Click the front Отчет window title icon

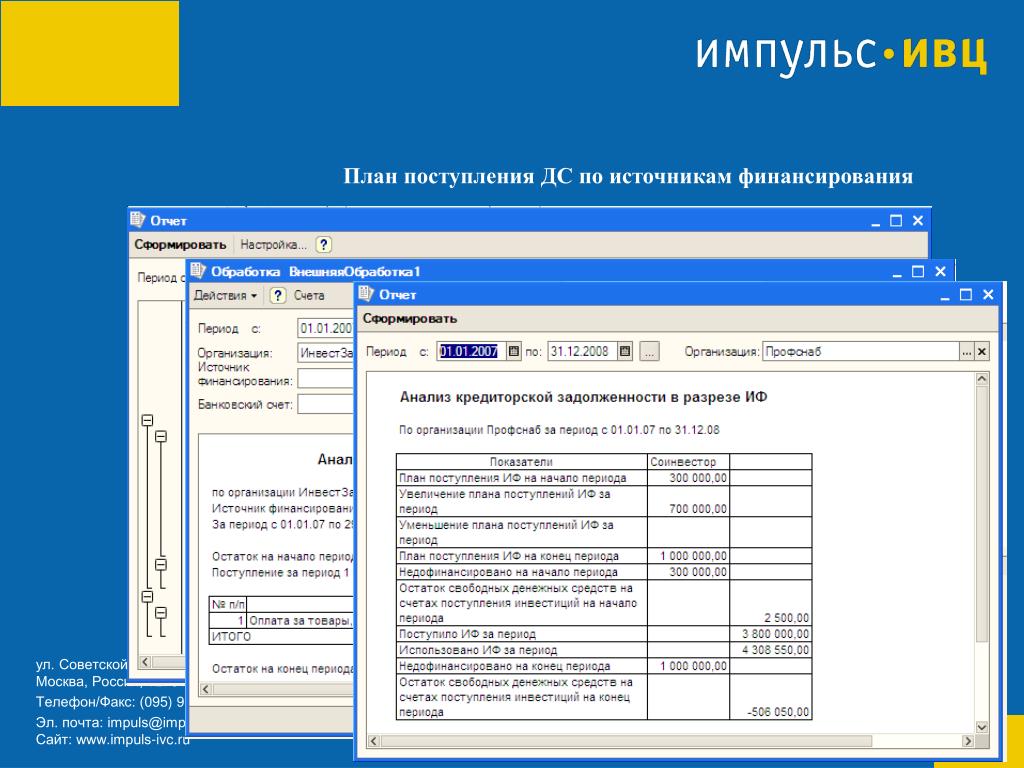pyautogui.click(x=366, y=294)
